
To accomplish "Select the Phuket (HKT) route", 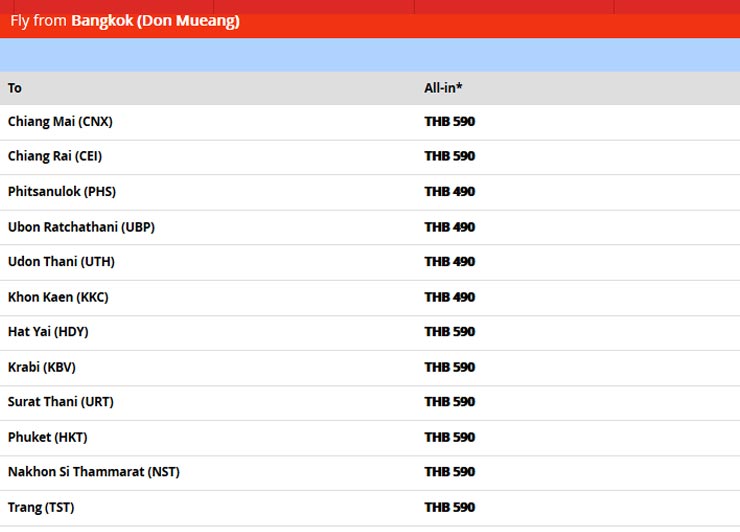I will pyautogui.click(x=45, y=437).
